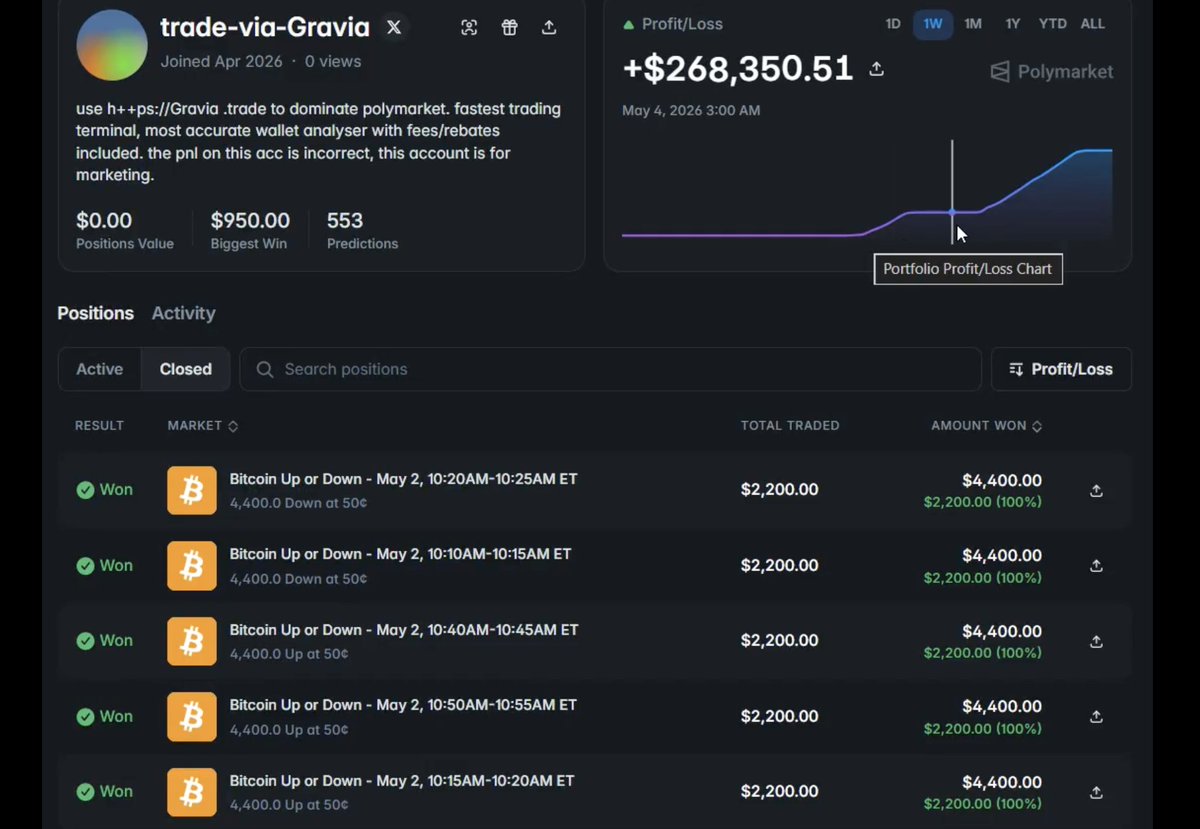The height and width of the screenshot is (829, 1200).
Task: Click Bitcoin icon of 10:15AM-10:20AM market
Action: tap(192, 792)
